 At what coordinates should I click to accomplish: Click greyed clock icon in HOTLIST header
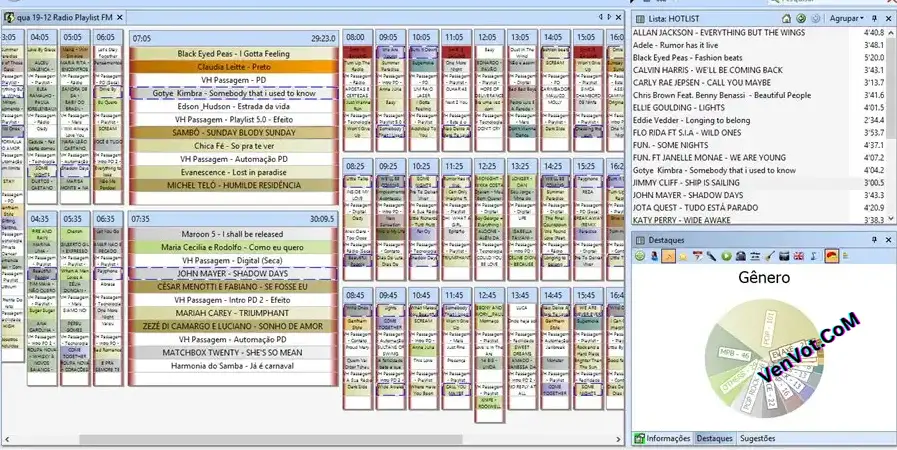pyautogui.click(x=816, y=18)
